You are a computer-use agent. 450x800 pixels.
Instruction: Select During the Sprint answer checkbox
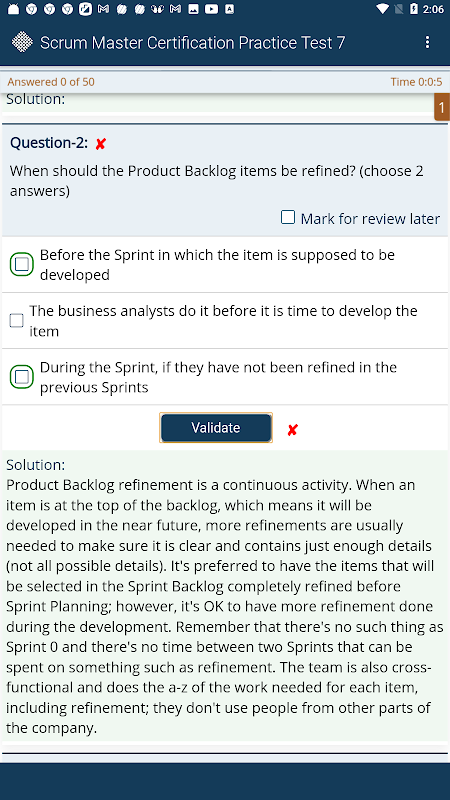click(22, 377)
